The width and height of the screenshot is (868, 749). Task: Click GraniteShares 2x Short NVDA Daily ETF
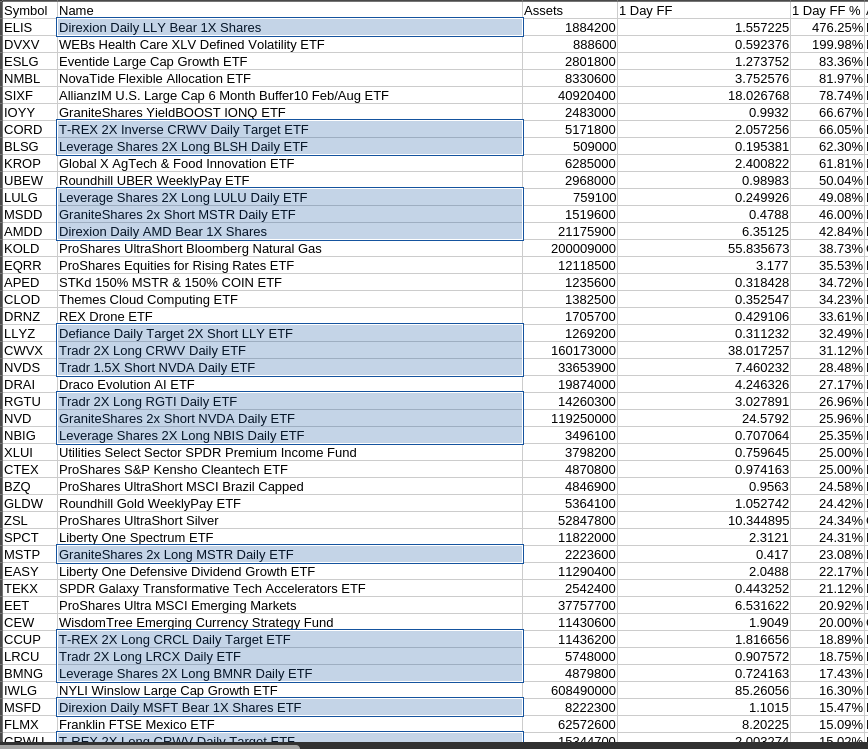(x=290, y=419)
